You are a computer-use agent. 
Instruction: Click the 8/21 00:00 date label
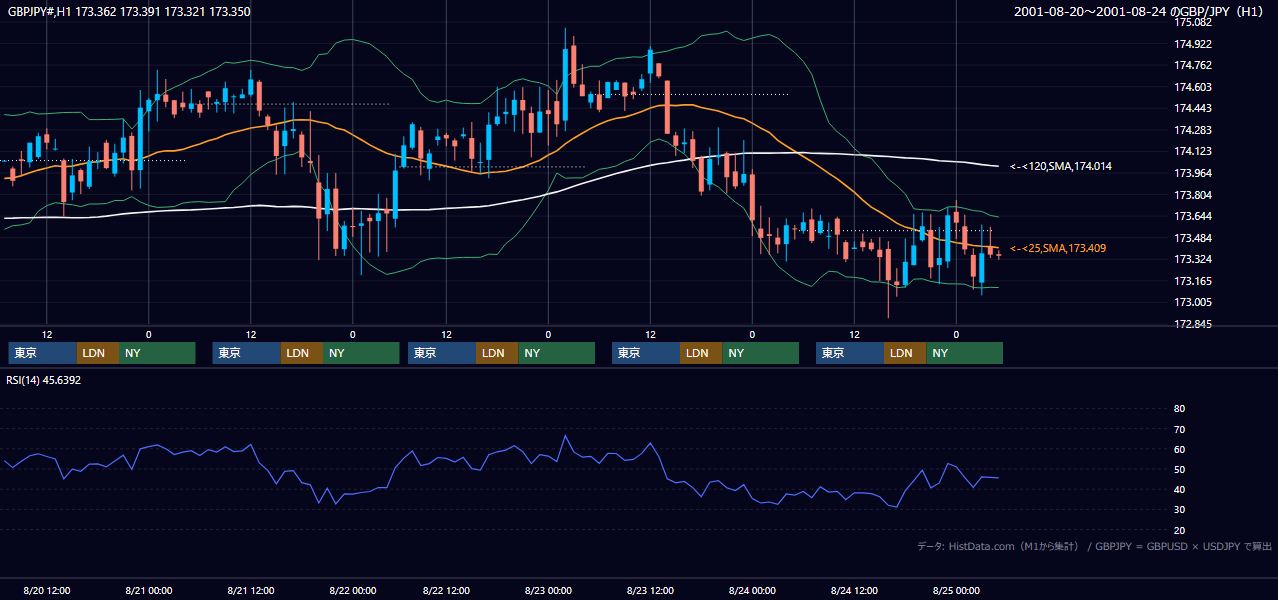(x=149, y=591)
